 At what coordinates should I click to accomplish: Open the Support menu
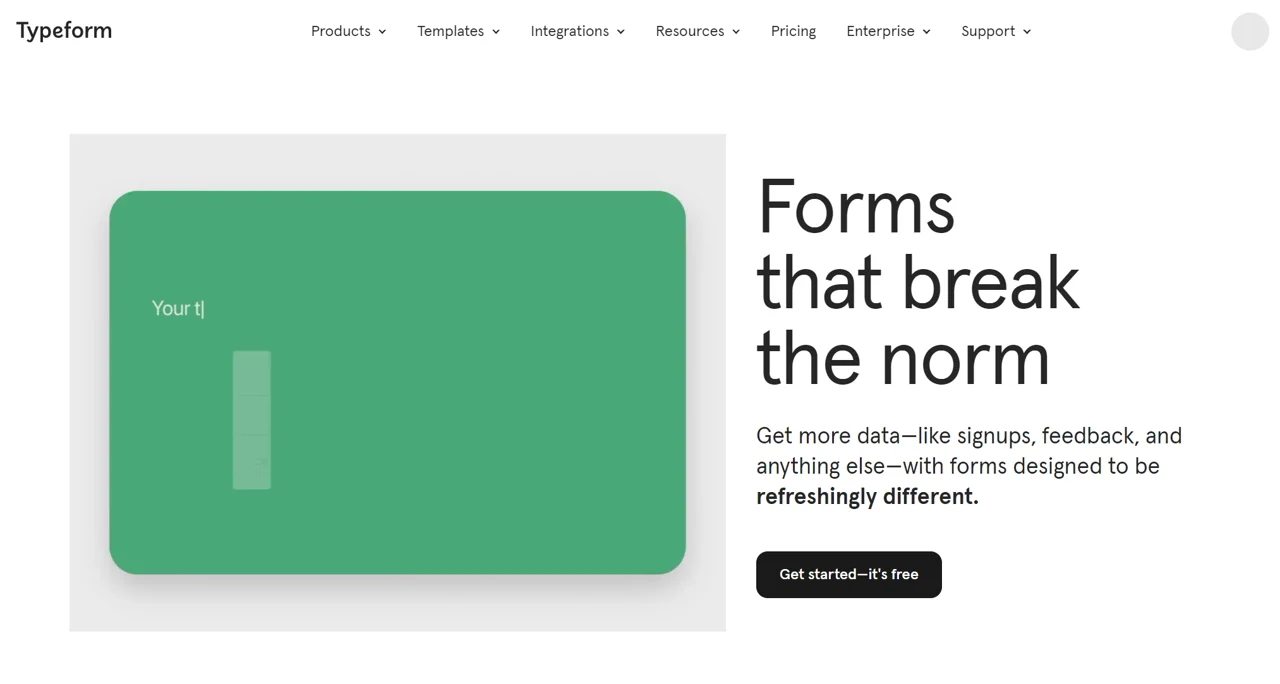click(996, 31)
